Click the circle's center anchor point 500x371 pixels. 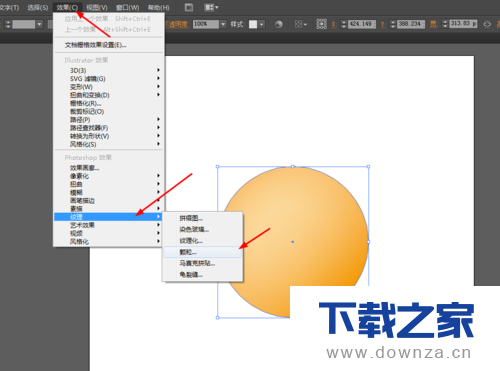pos(293,242)
